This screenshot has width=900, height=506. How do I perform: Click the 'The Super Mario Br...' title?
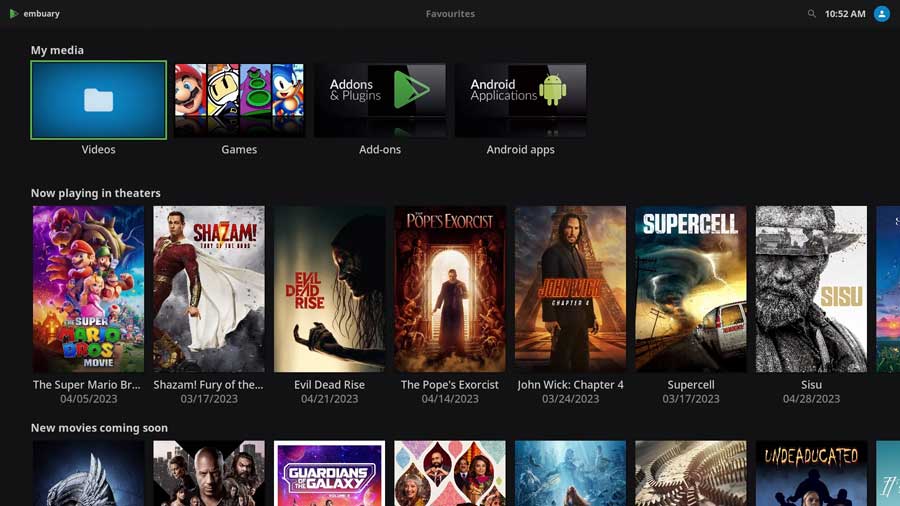(87, 384)
